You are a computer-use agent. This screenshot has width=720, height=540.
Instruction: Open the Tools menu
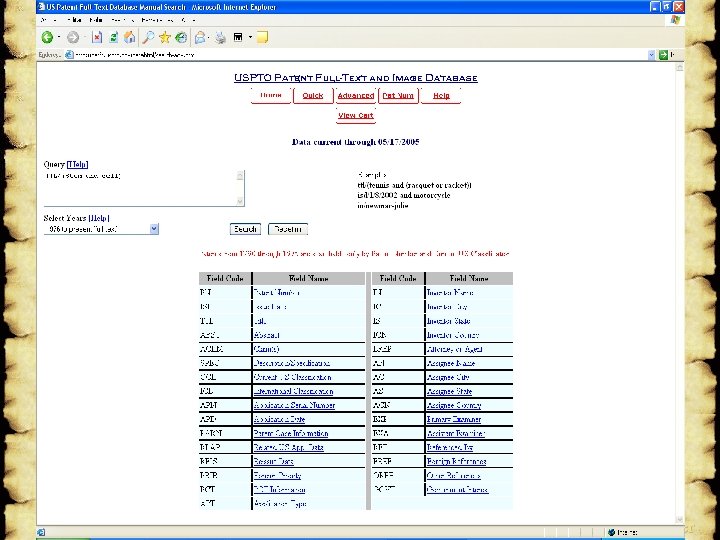158,20
